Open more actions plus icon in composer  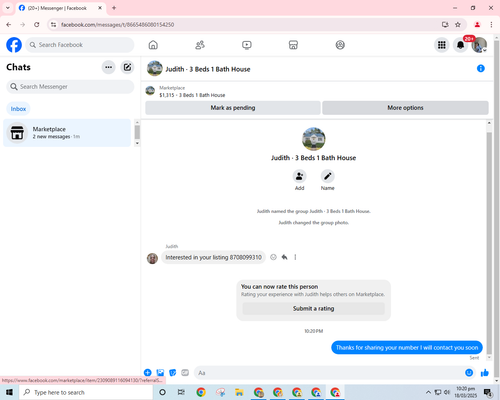coord(148,373)
